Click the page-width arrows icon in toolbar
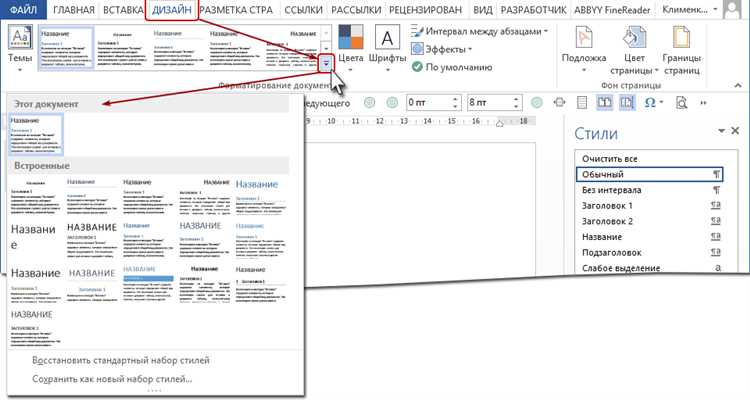This screenshot has height=400, width=750. click(559, 102)
